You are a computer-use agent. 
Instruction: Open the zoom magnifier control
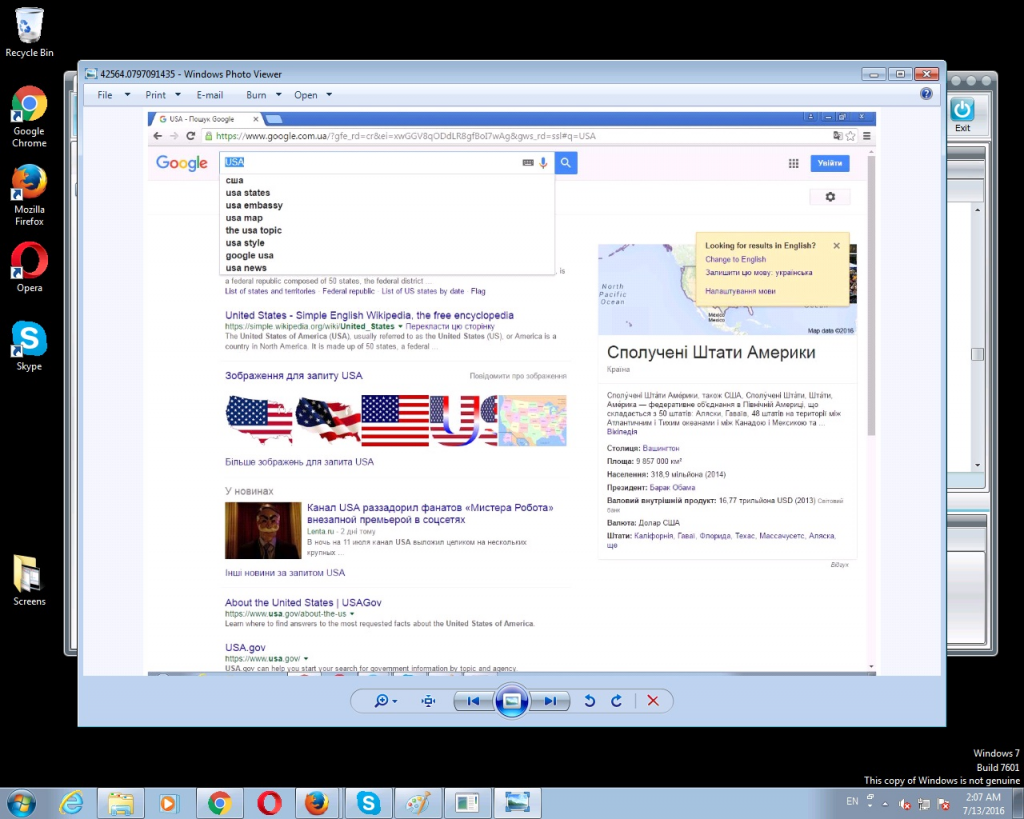[x=383, y=701]
